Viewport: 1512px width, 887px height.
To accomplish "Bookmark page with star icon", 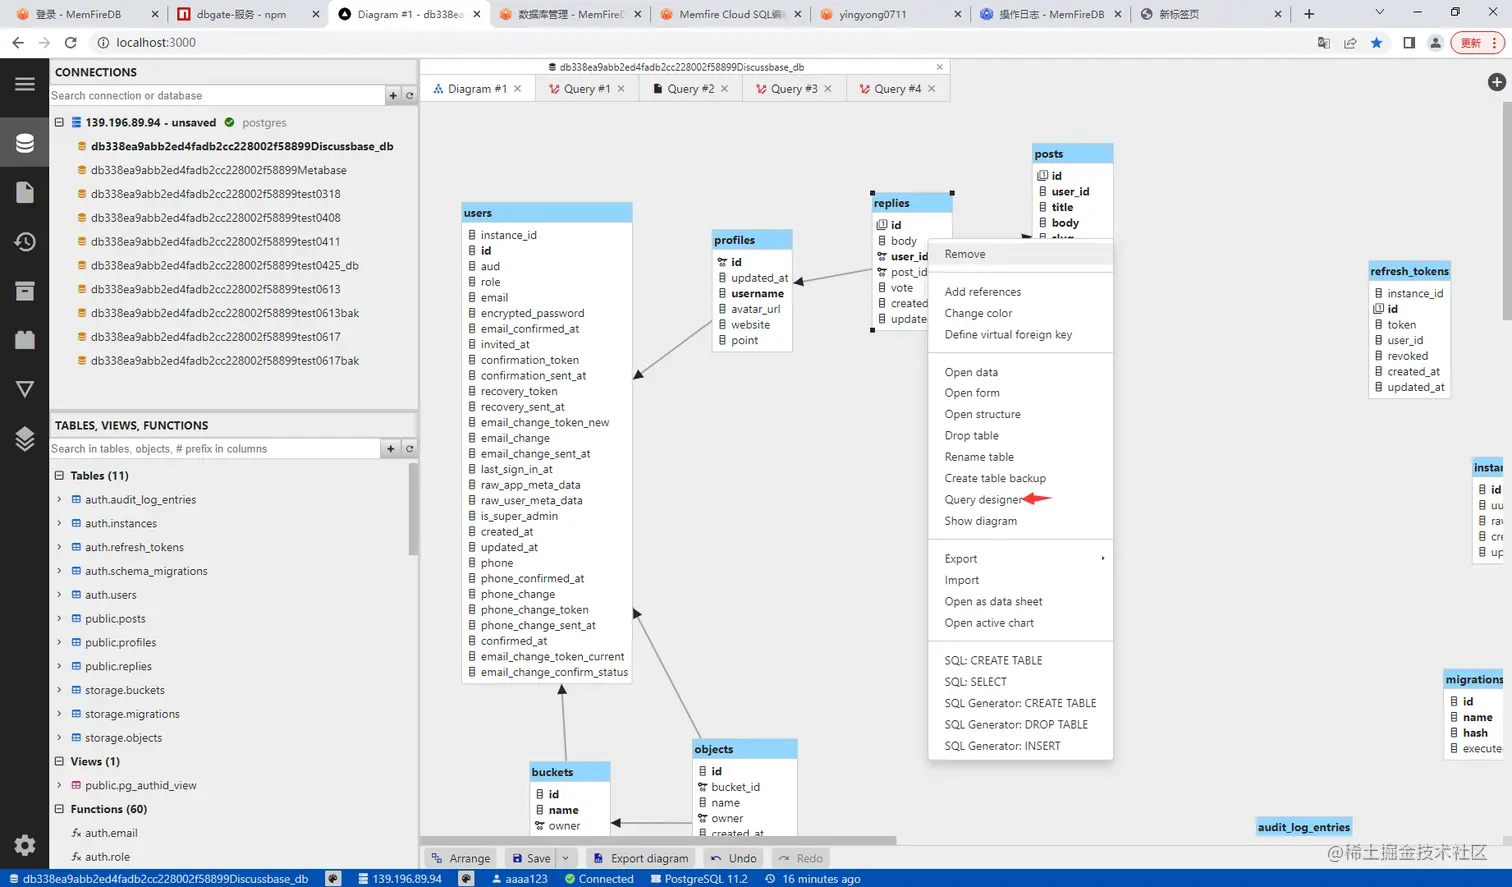I will tap(1377, 43).
